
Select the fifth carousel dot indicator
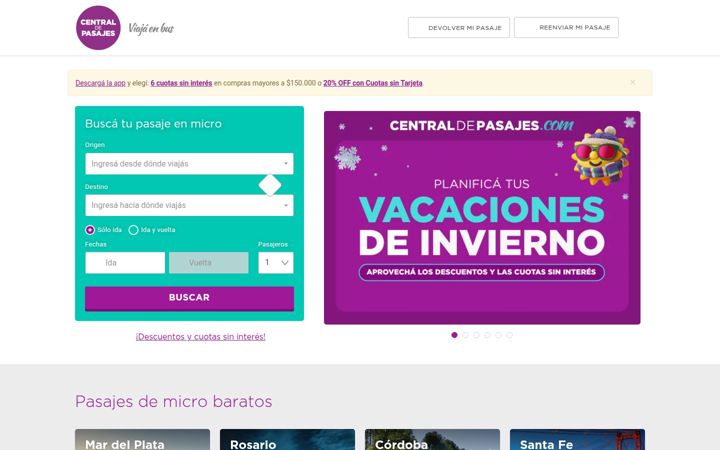click(x=498, y=335)
